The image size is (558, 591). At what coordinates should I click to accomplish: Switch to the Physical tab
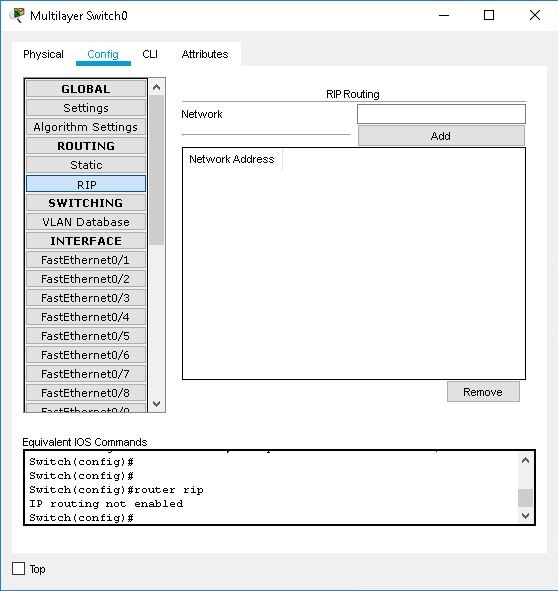(43, 54)
